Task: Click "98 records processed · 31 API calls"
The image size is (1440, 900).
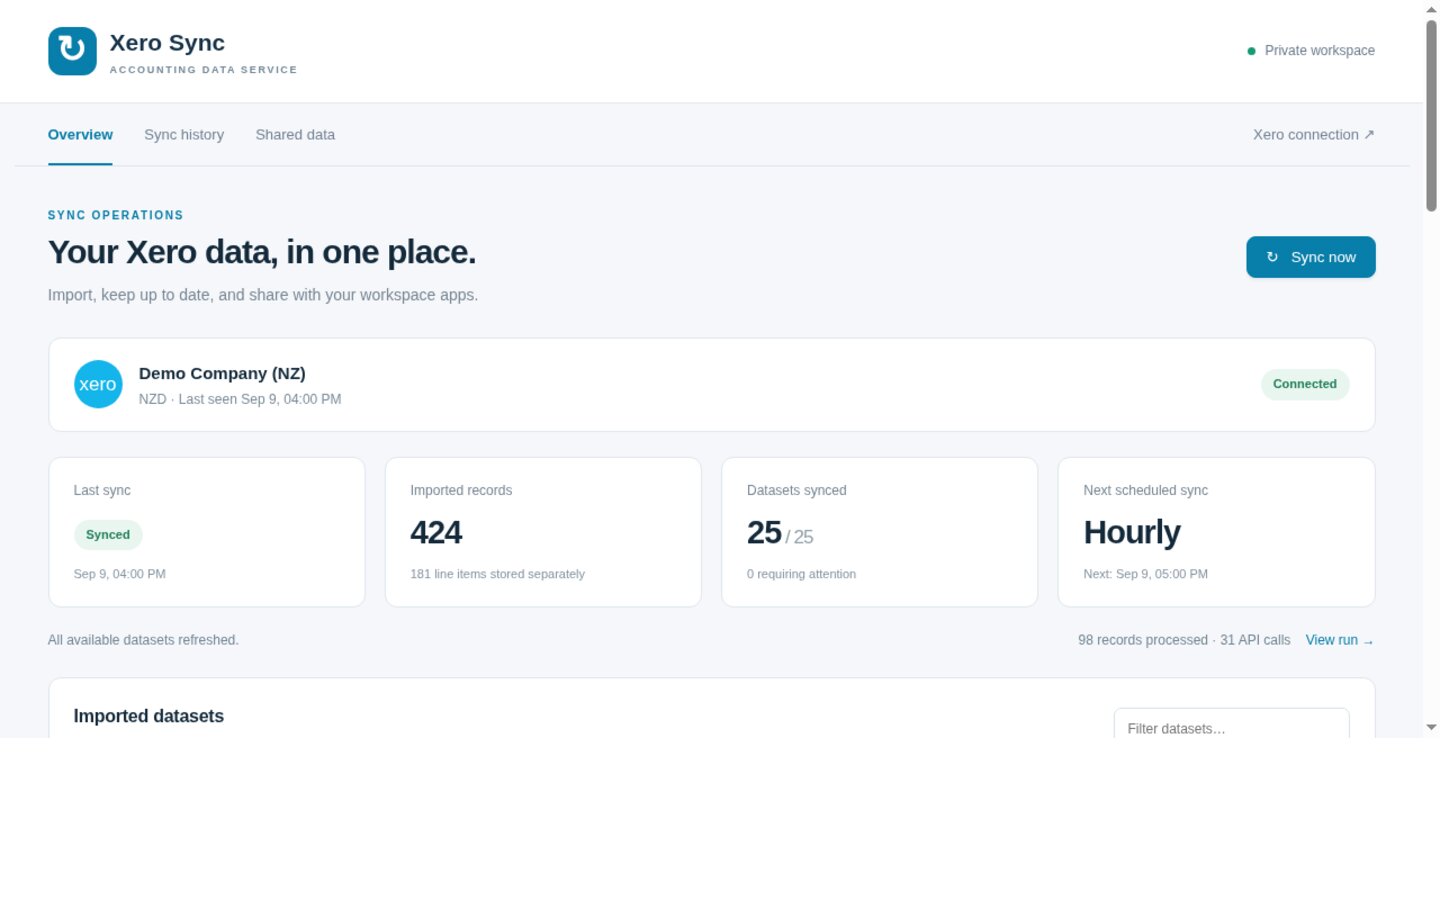Action: 1184,640
